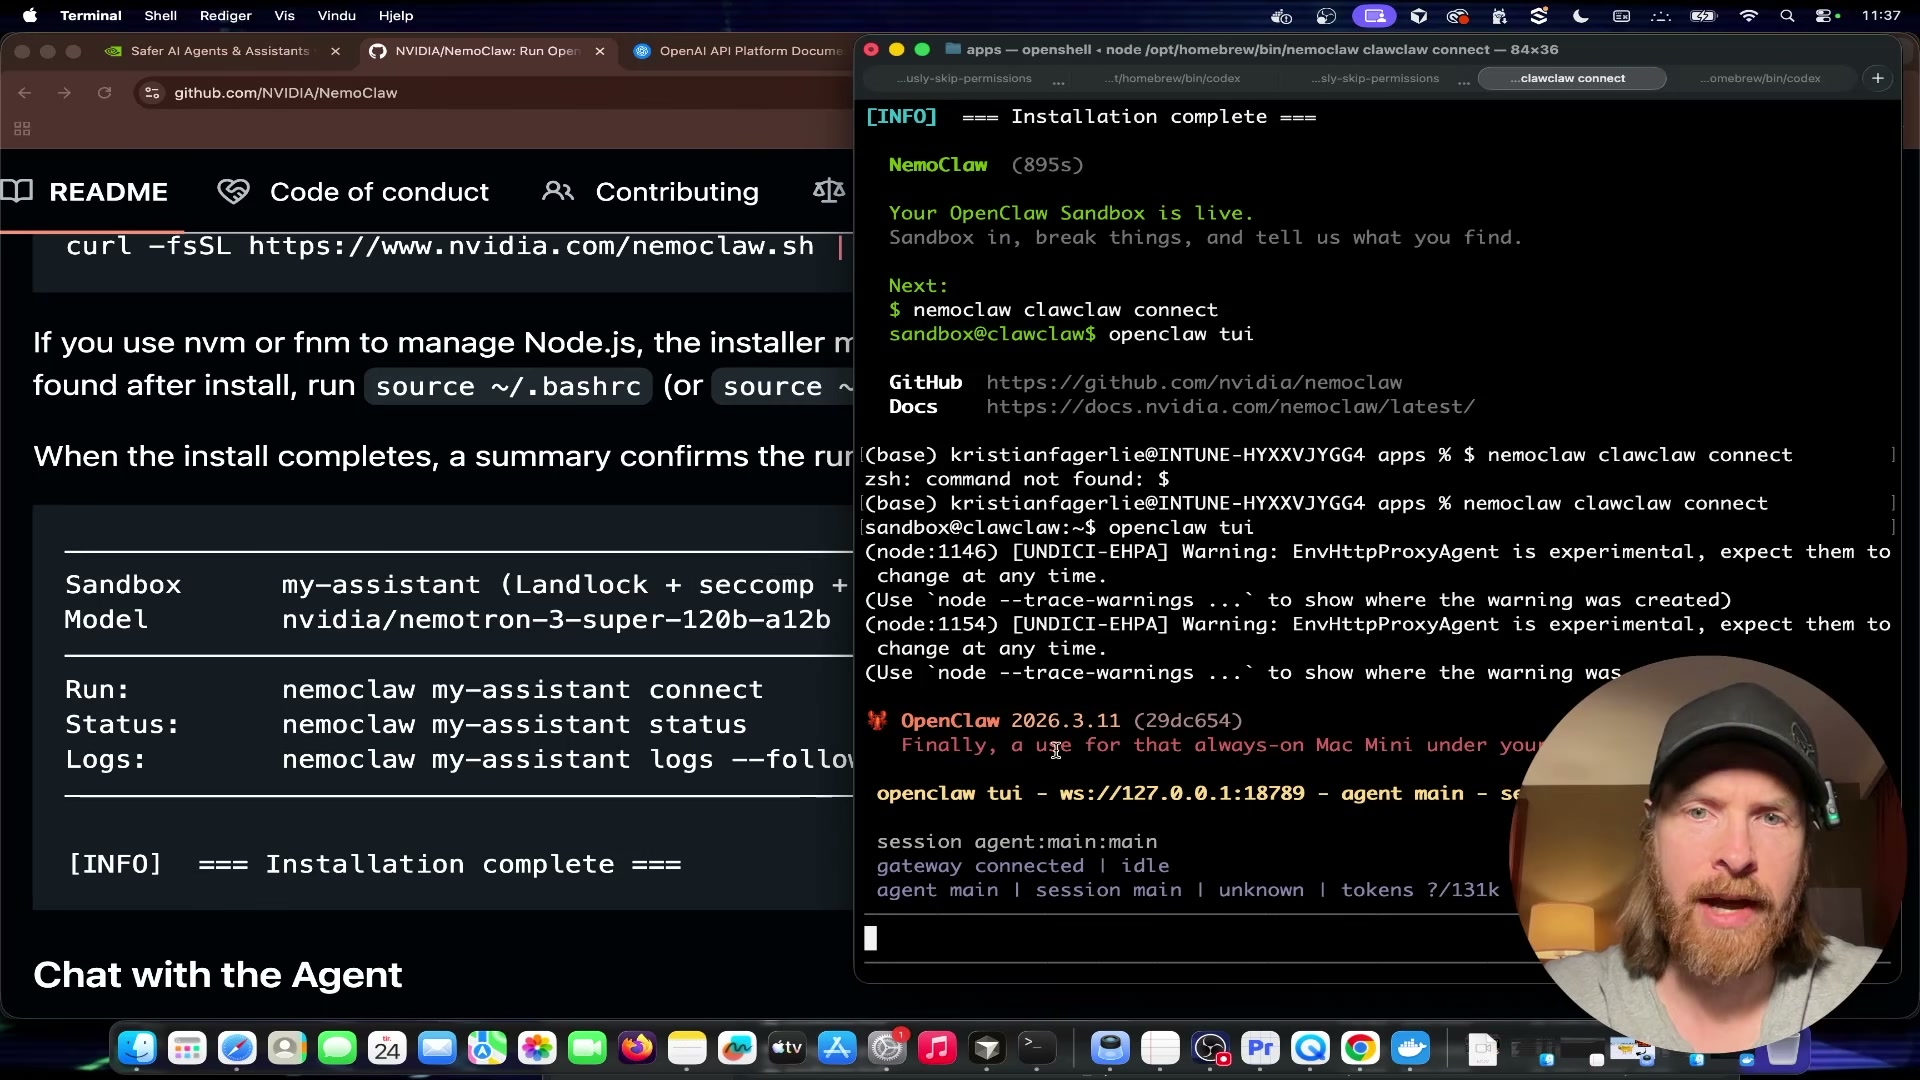The height and width of the screenshot is (1080, 1920).
Task: Click Ollama llama icon in menu bar
Action: pos(1499,16)
